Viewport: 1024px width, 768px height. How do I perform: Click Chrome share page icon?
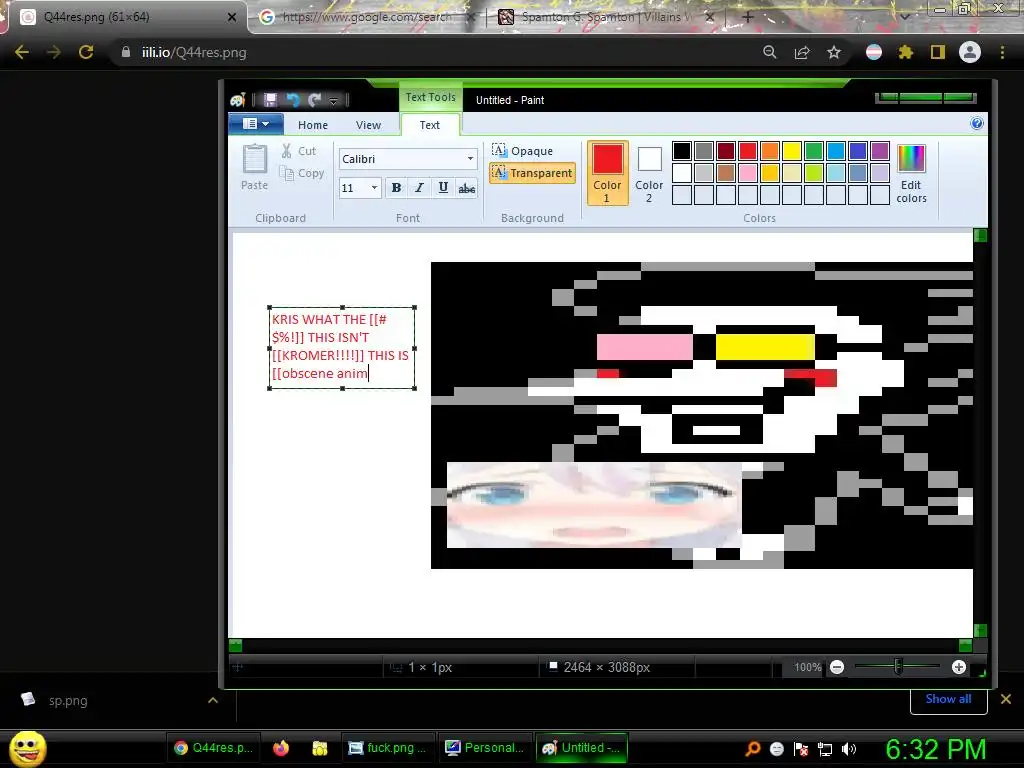(x=802, y=52)
